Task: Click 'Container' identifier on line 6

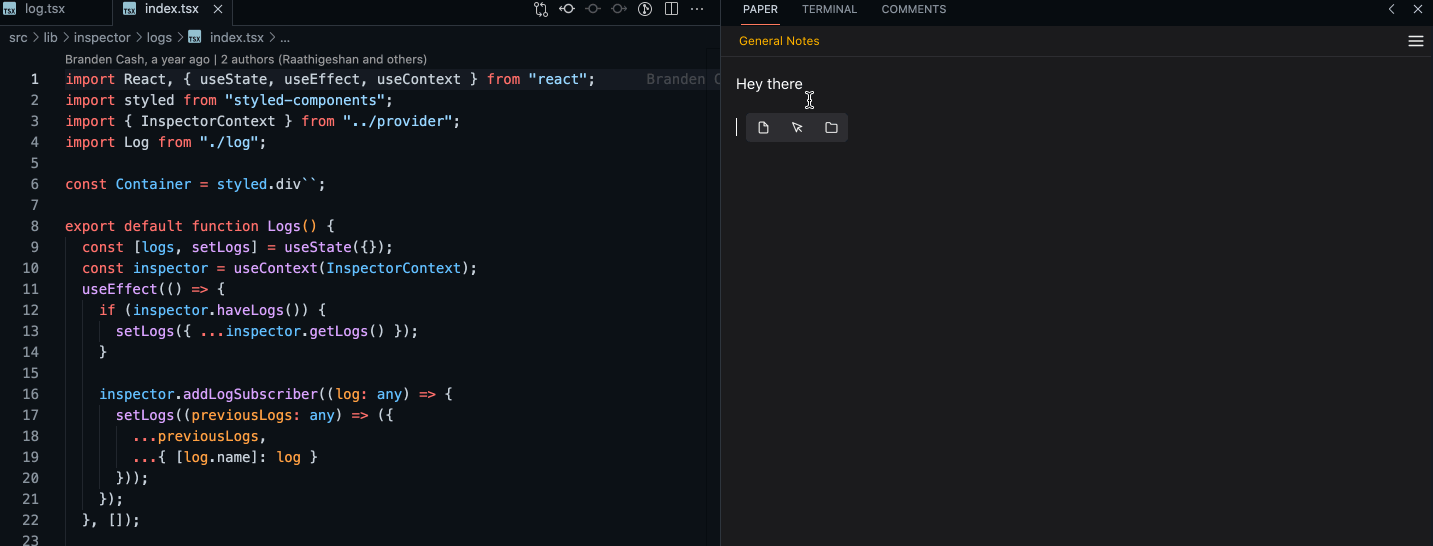Action: [153, 184]
